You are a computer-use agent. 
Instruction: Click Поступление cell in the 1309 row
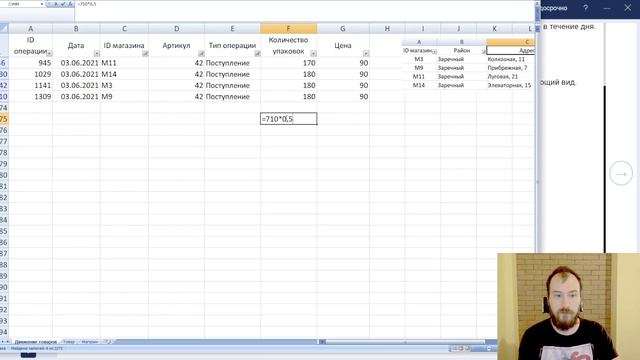tap(232, 97)
